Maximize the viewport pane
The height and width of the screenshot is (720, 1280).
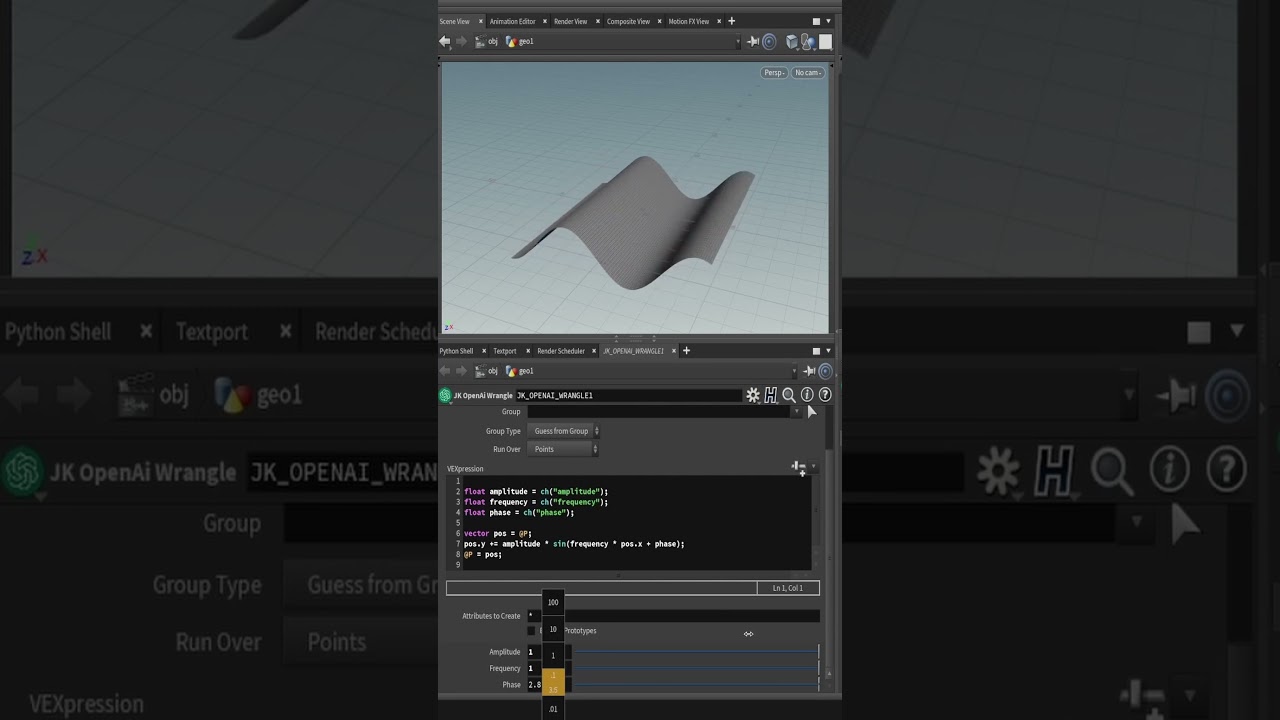[x=816, y=21]
